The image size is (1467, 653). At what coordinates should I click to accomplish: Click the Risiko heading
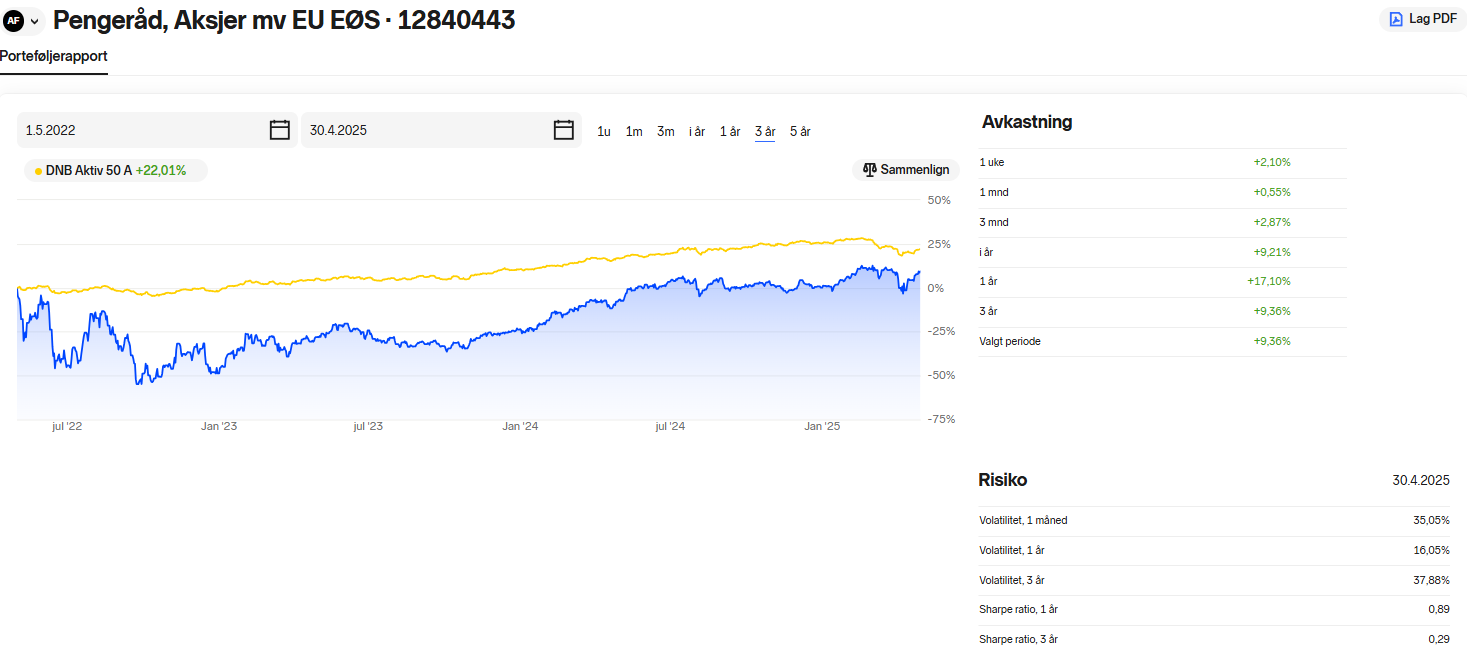point(1003,480)
